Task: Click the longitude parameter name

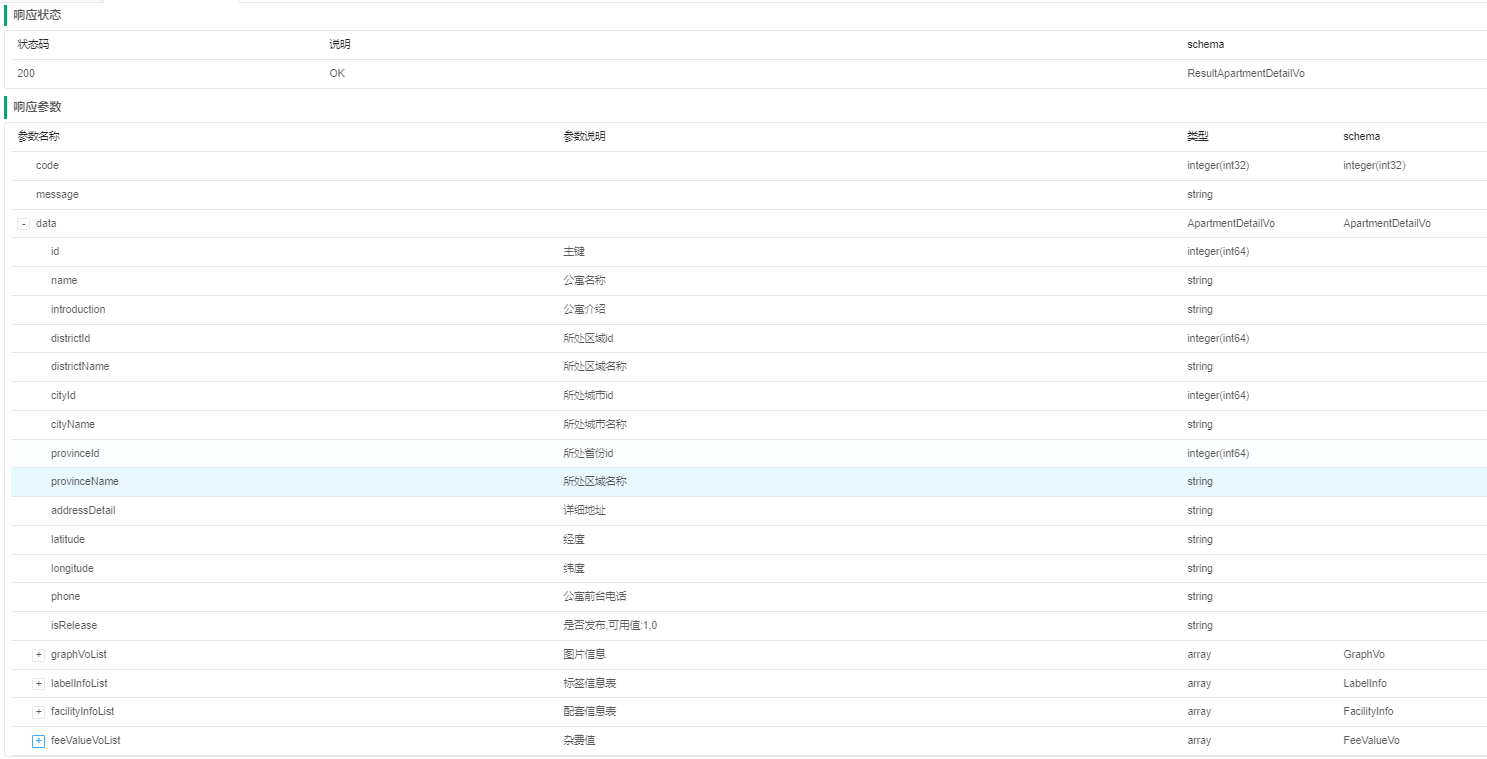Action: [x=72, y=569]
